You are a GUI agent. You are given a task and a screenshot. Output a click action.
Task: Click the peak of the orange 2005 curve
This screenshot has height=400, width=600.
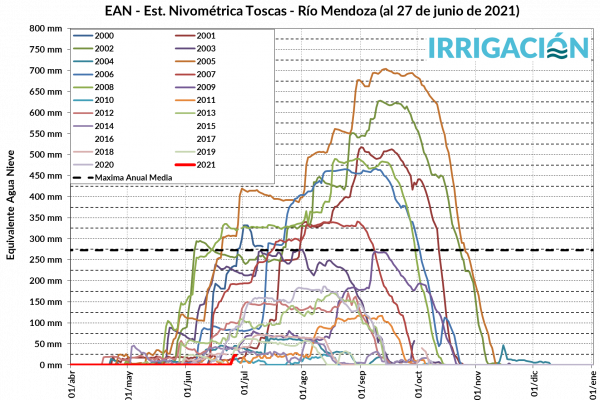[x=383, y=69]
